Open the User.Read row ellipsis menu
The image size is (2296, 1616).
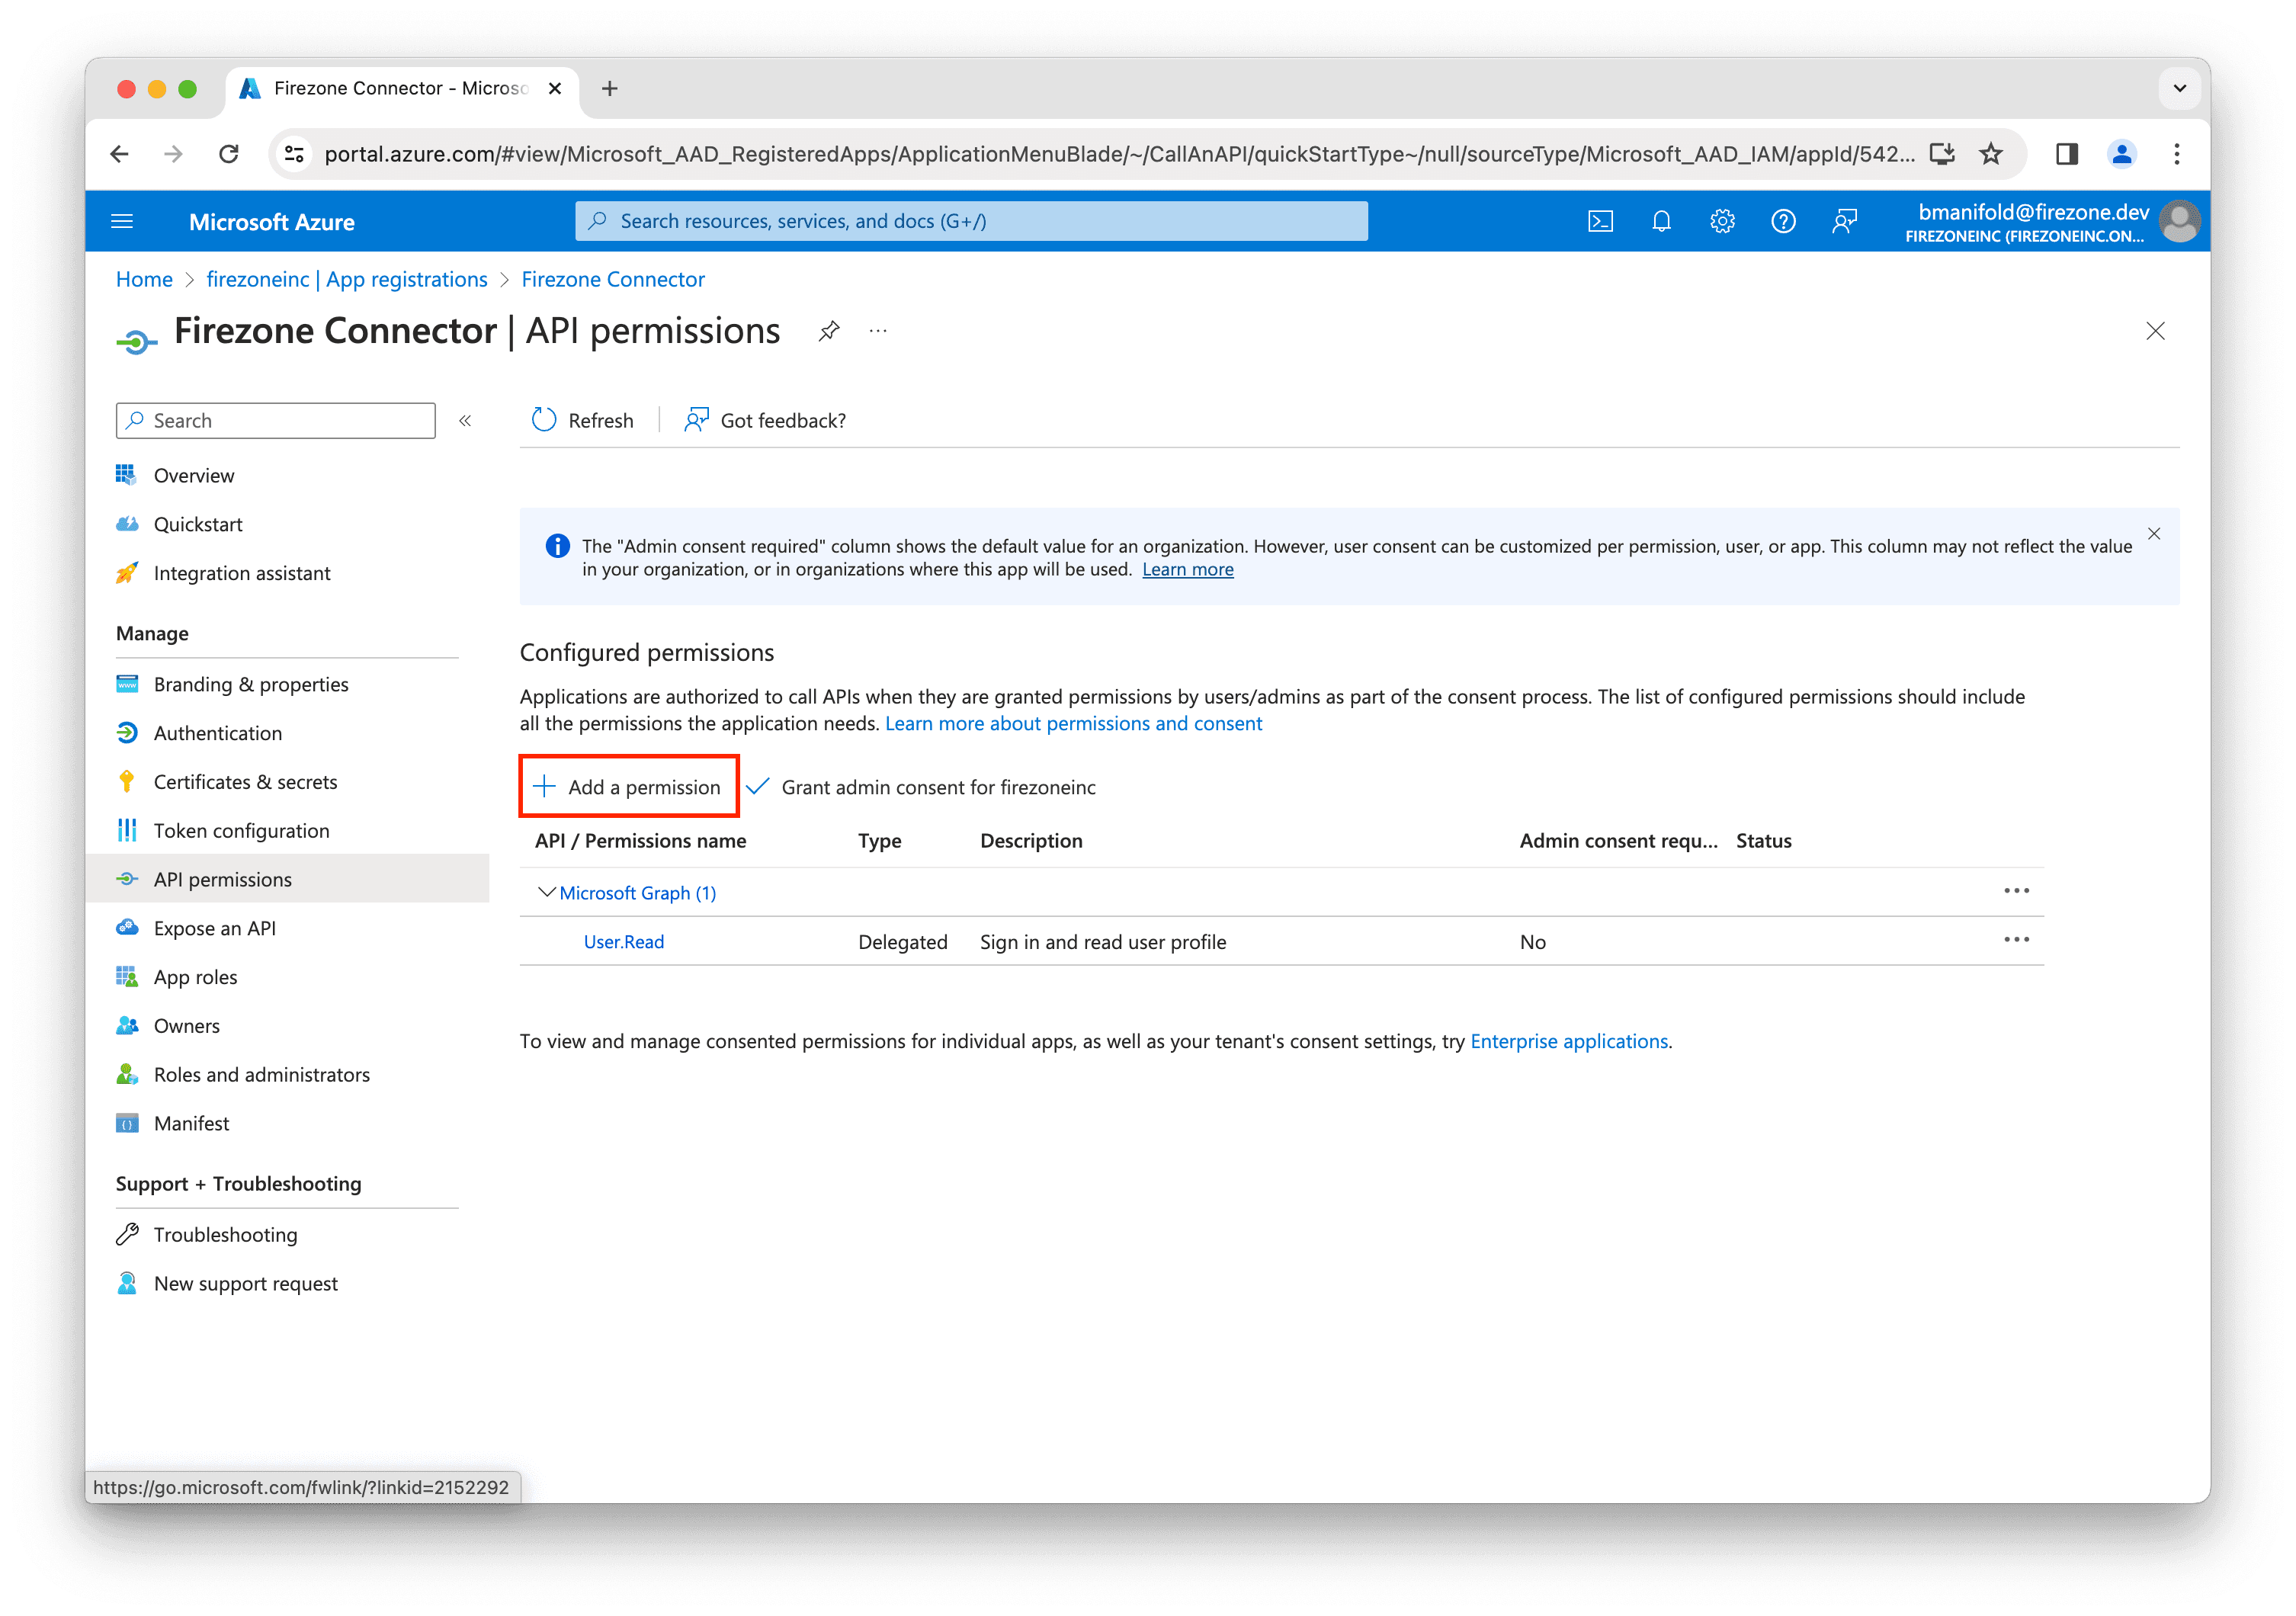pyautogui.click(x=2016, y=940)
